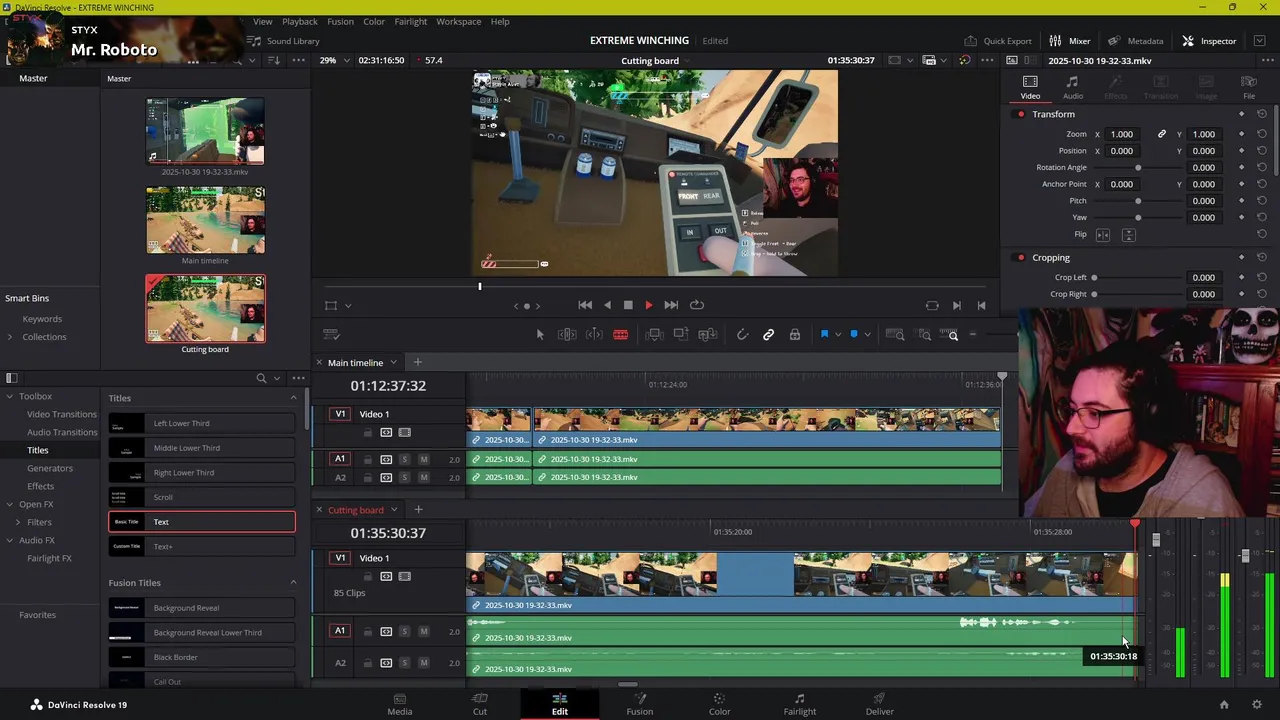Expand the Collections smart bin
Viewport: 1280px width, 720px height.
coord(10,337)
